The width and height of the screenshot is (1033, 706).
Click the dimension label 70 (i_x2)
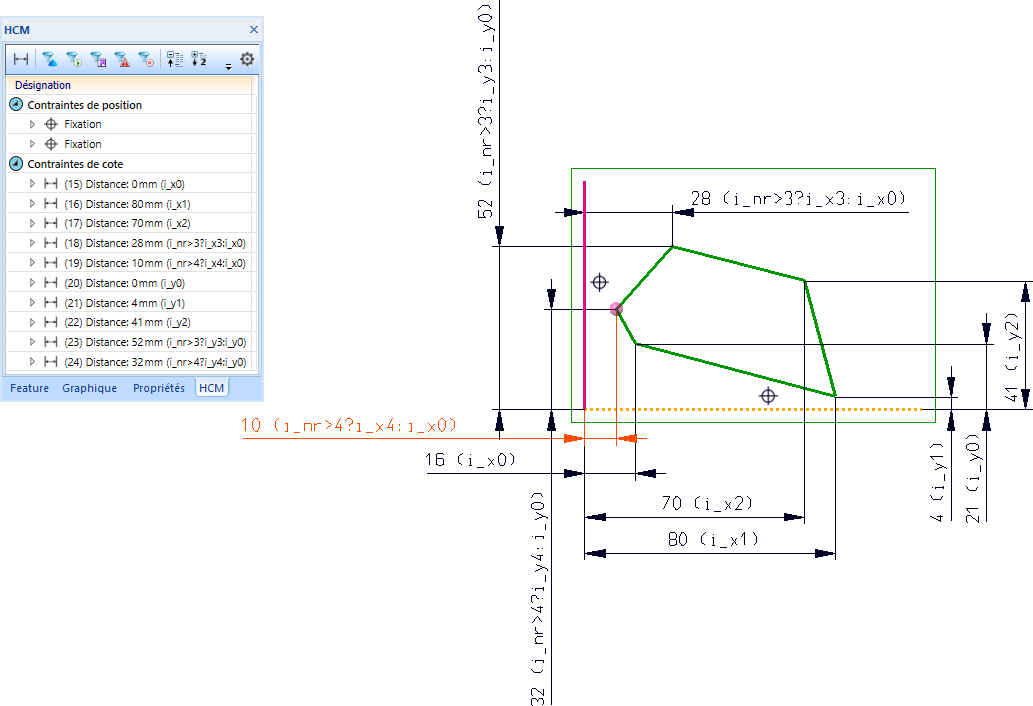[707, 504]
